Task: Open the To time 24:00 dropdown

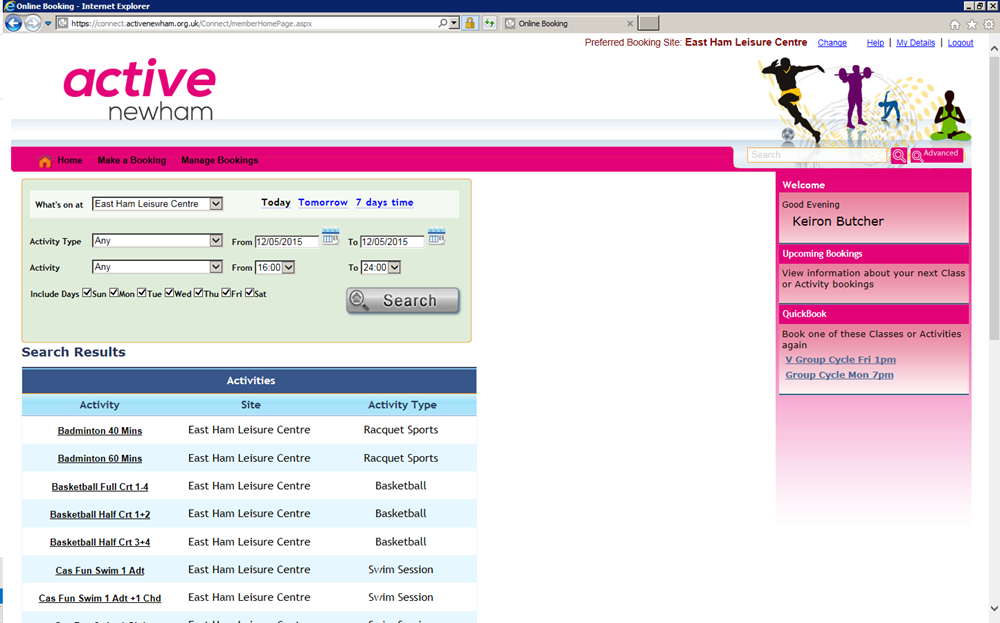Action: 380,267
